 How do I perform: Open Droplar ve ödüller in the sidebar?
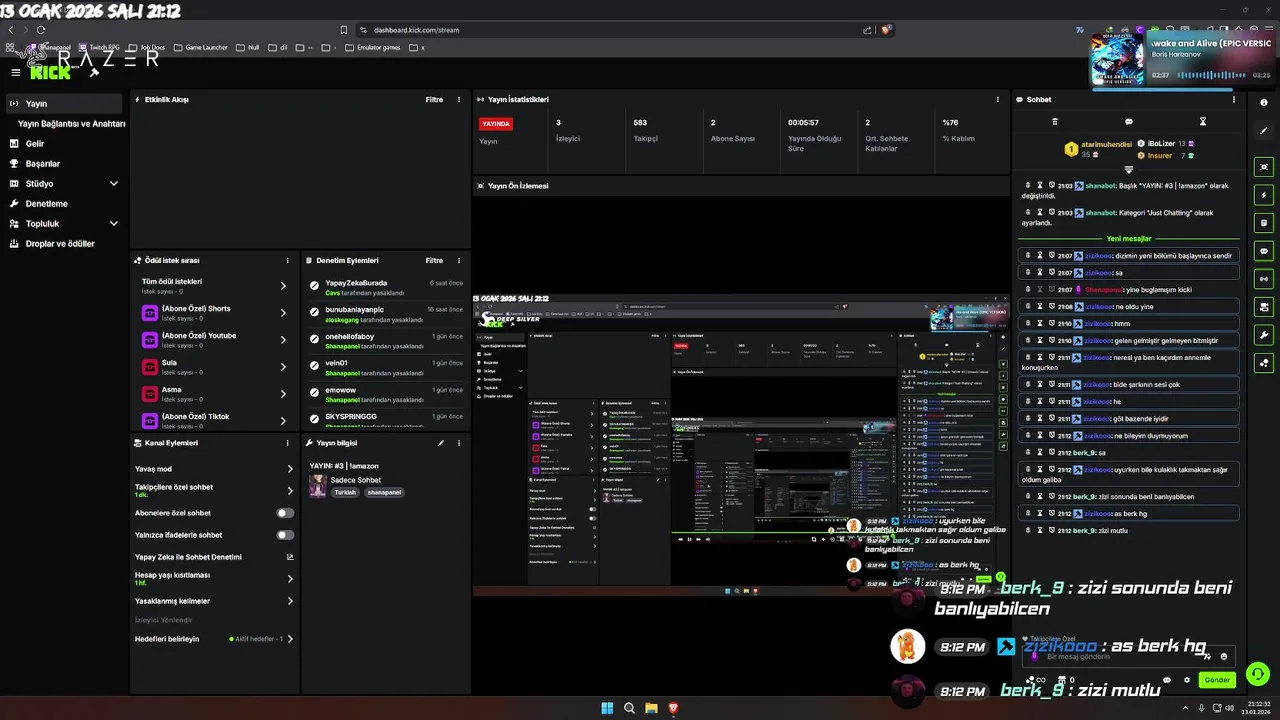(64, 244)
